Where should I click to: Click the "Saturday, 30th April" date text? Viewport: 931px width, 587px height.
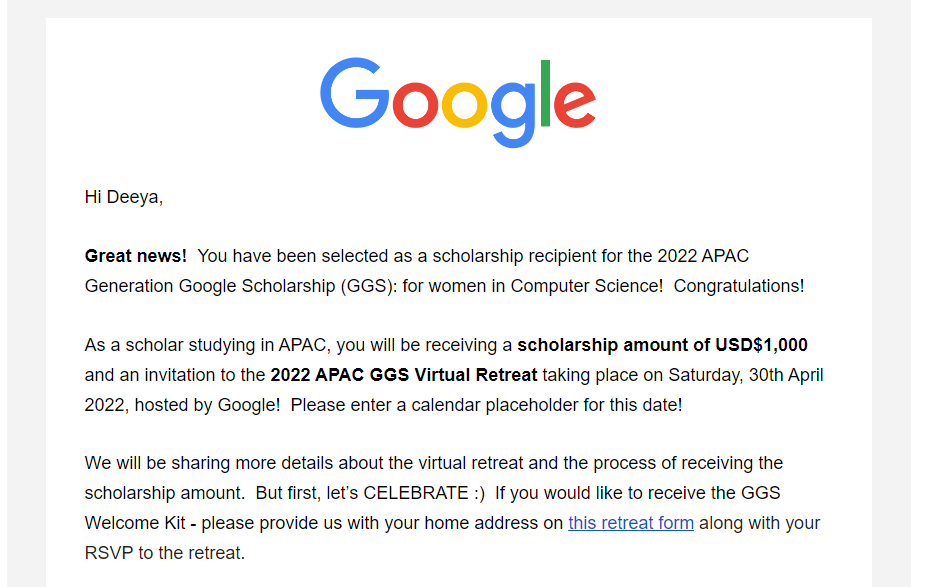(746, 375)
